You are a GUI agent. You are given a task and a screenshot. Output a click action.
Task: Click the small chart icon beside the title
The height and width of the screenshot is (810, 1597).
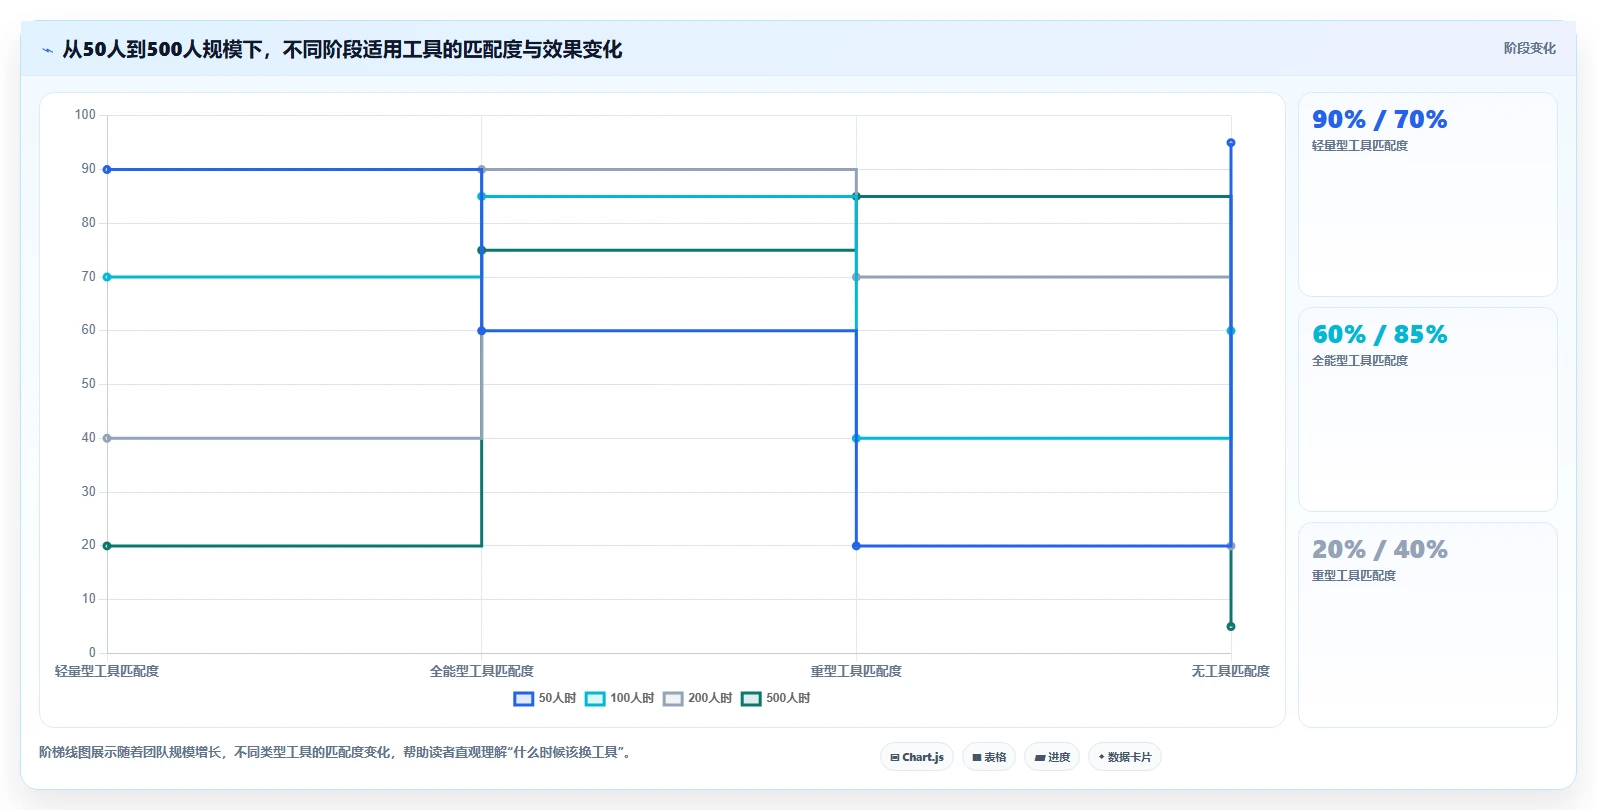[x=47, y=50]
